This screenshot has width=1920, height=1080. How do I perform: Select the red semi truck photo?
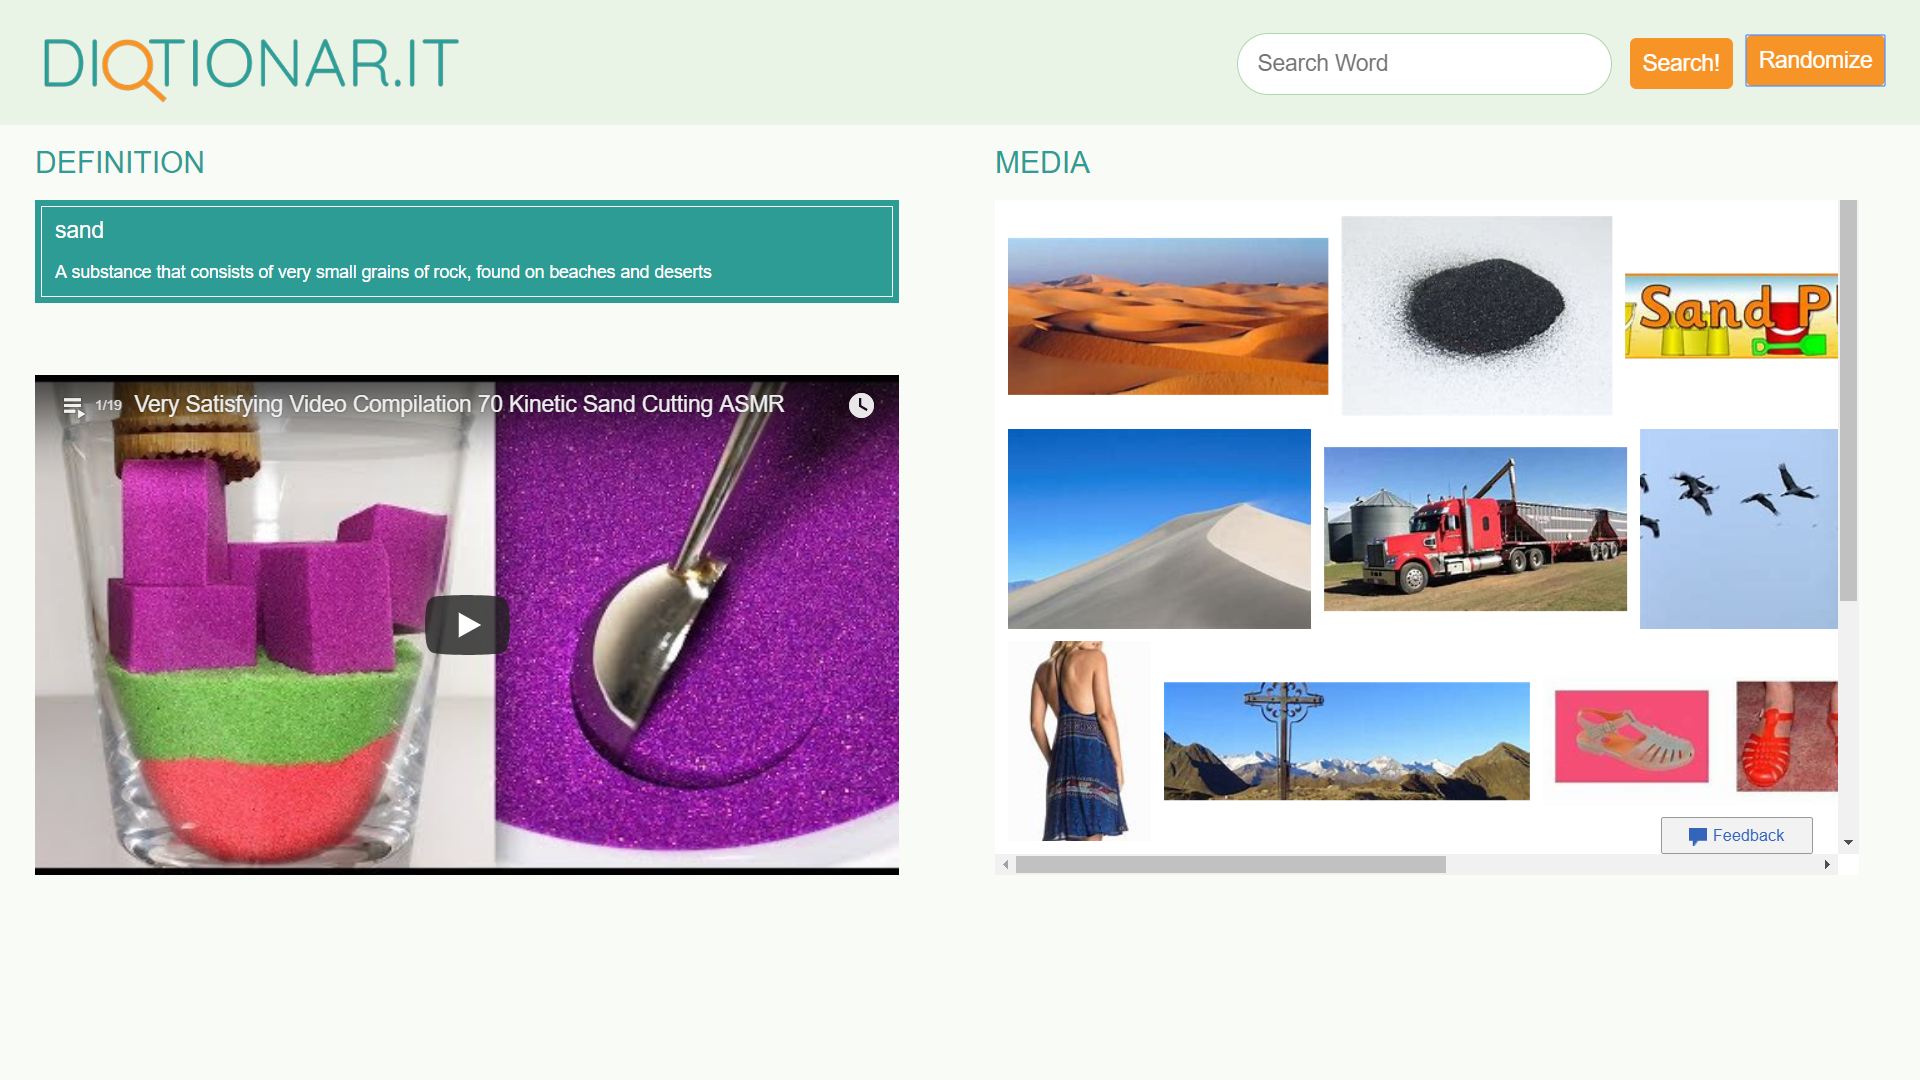click(1475, 529)
